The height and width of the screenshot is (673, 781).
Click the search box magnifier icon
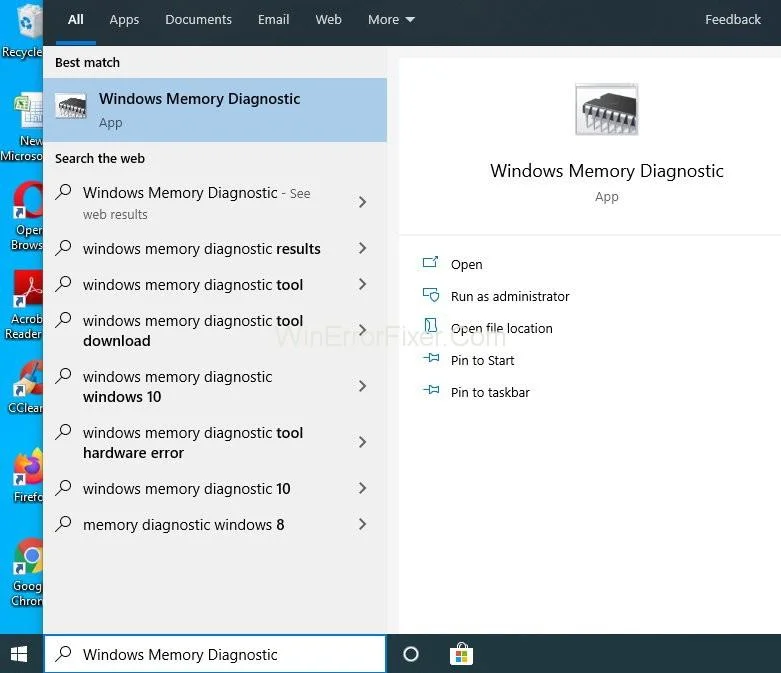63,653
